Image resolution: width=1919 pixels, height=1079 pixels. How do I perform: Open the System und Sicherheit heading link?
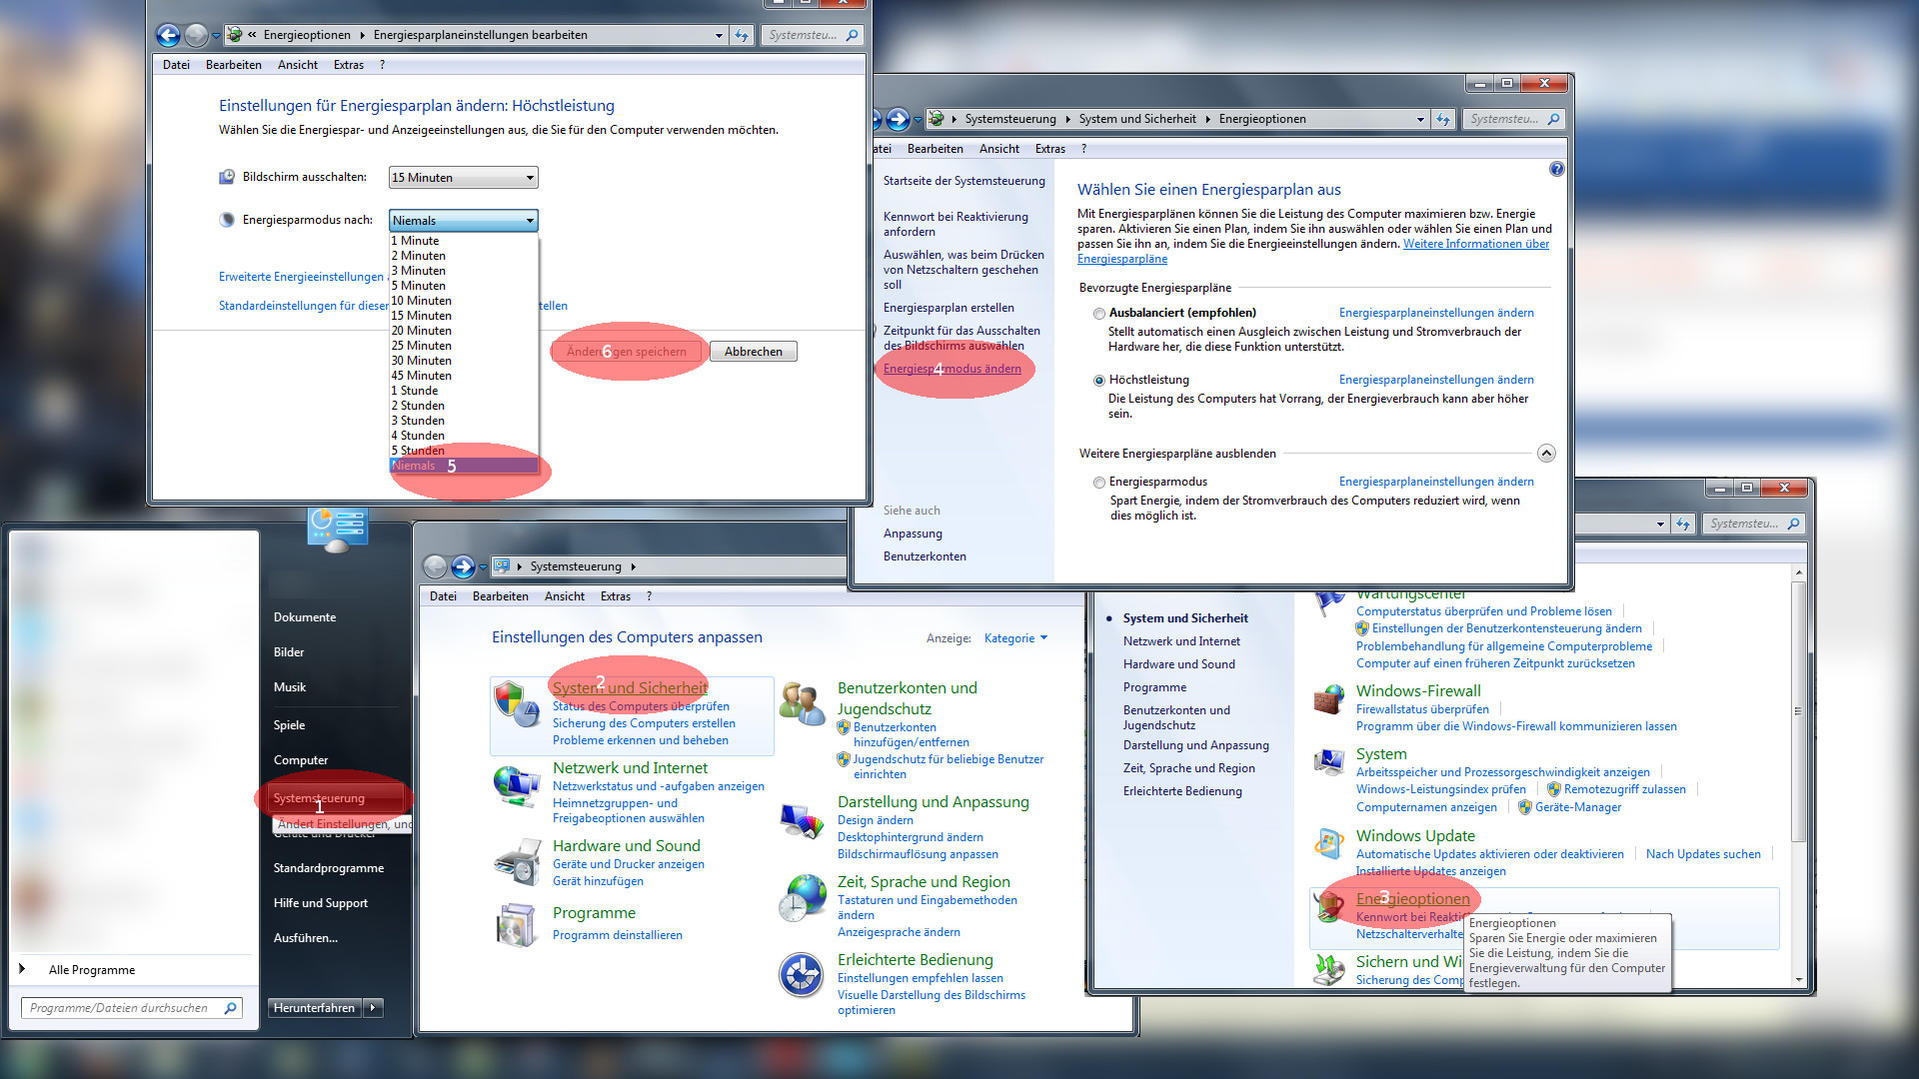(630, 688)
